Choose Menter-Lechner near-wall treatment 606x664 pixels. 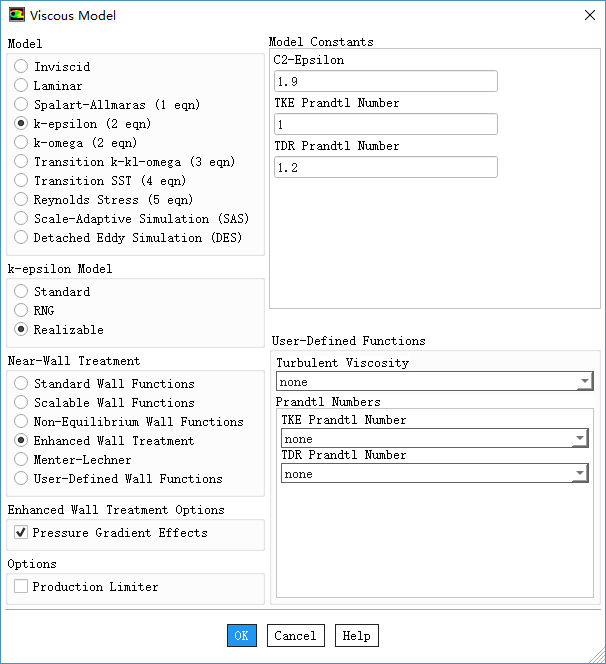[x=21, y=460]
